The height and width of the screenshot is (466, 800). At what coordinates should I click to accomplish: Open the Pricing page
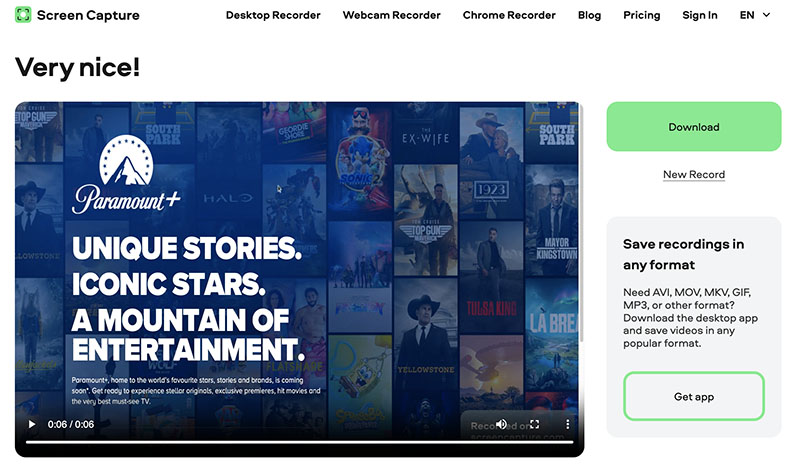(641, 15)
